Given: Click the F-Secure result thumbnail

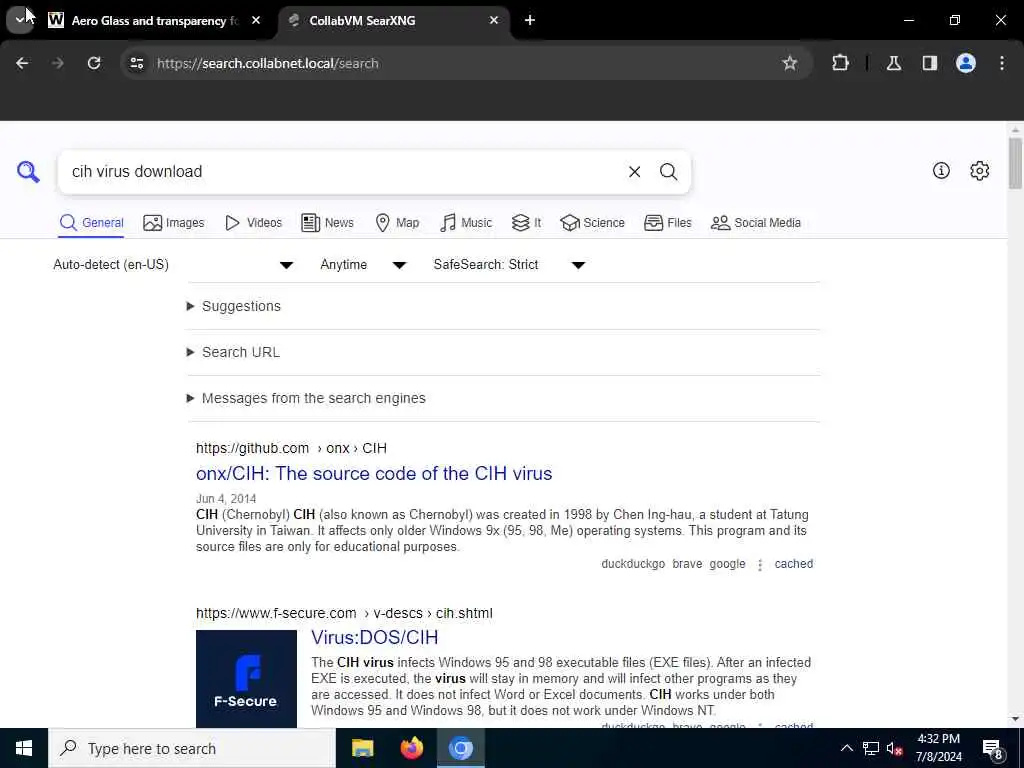Looking at the screenshot, I should 246,679.
